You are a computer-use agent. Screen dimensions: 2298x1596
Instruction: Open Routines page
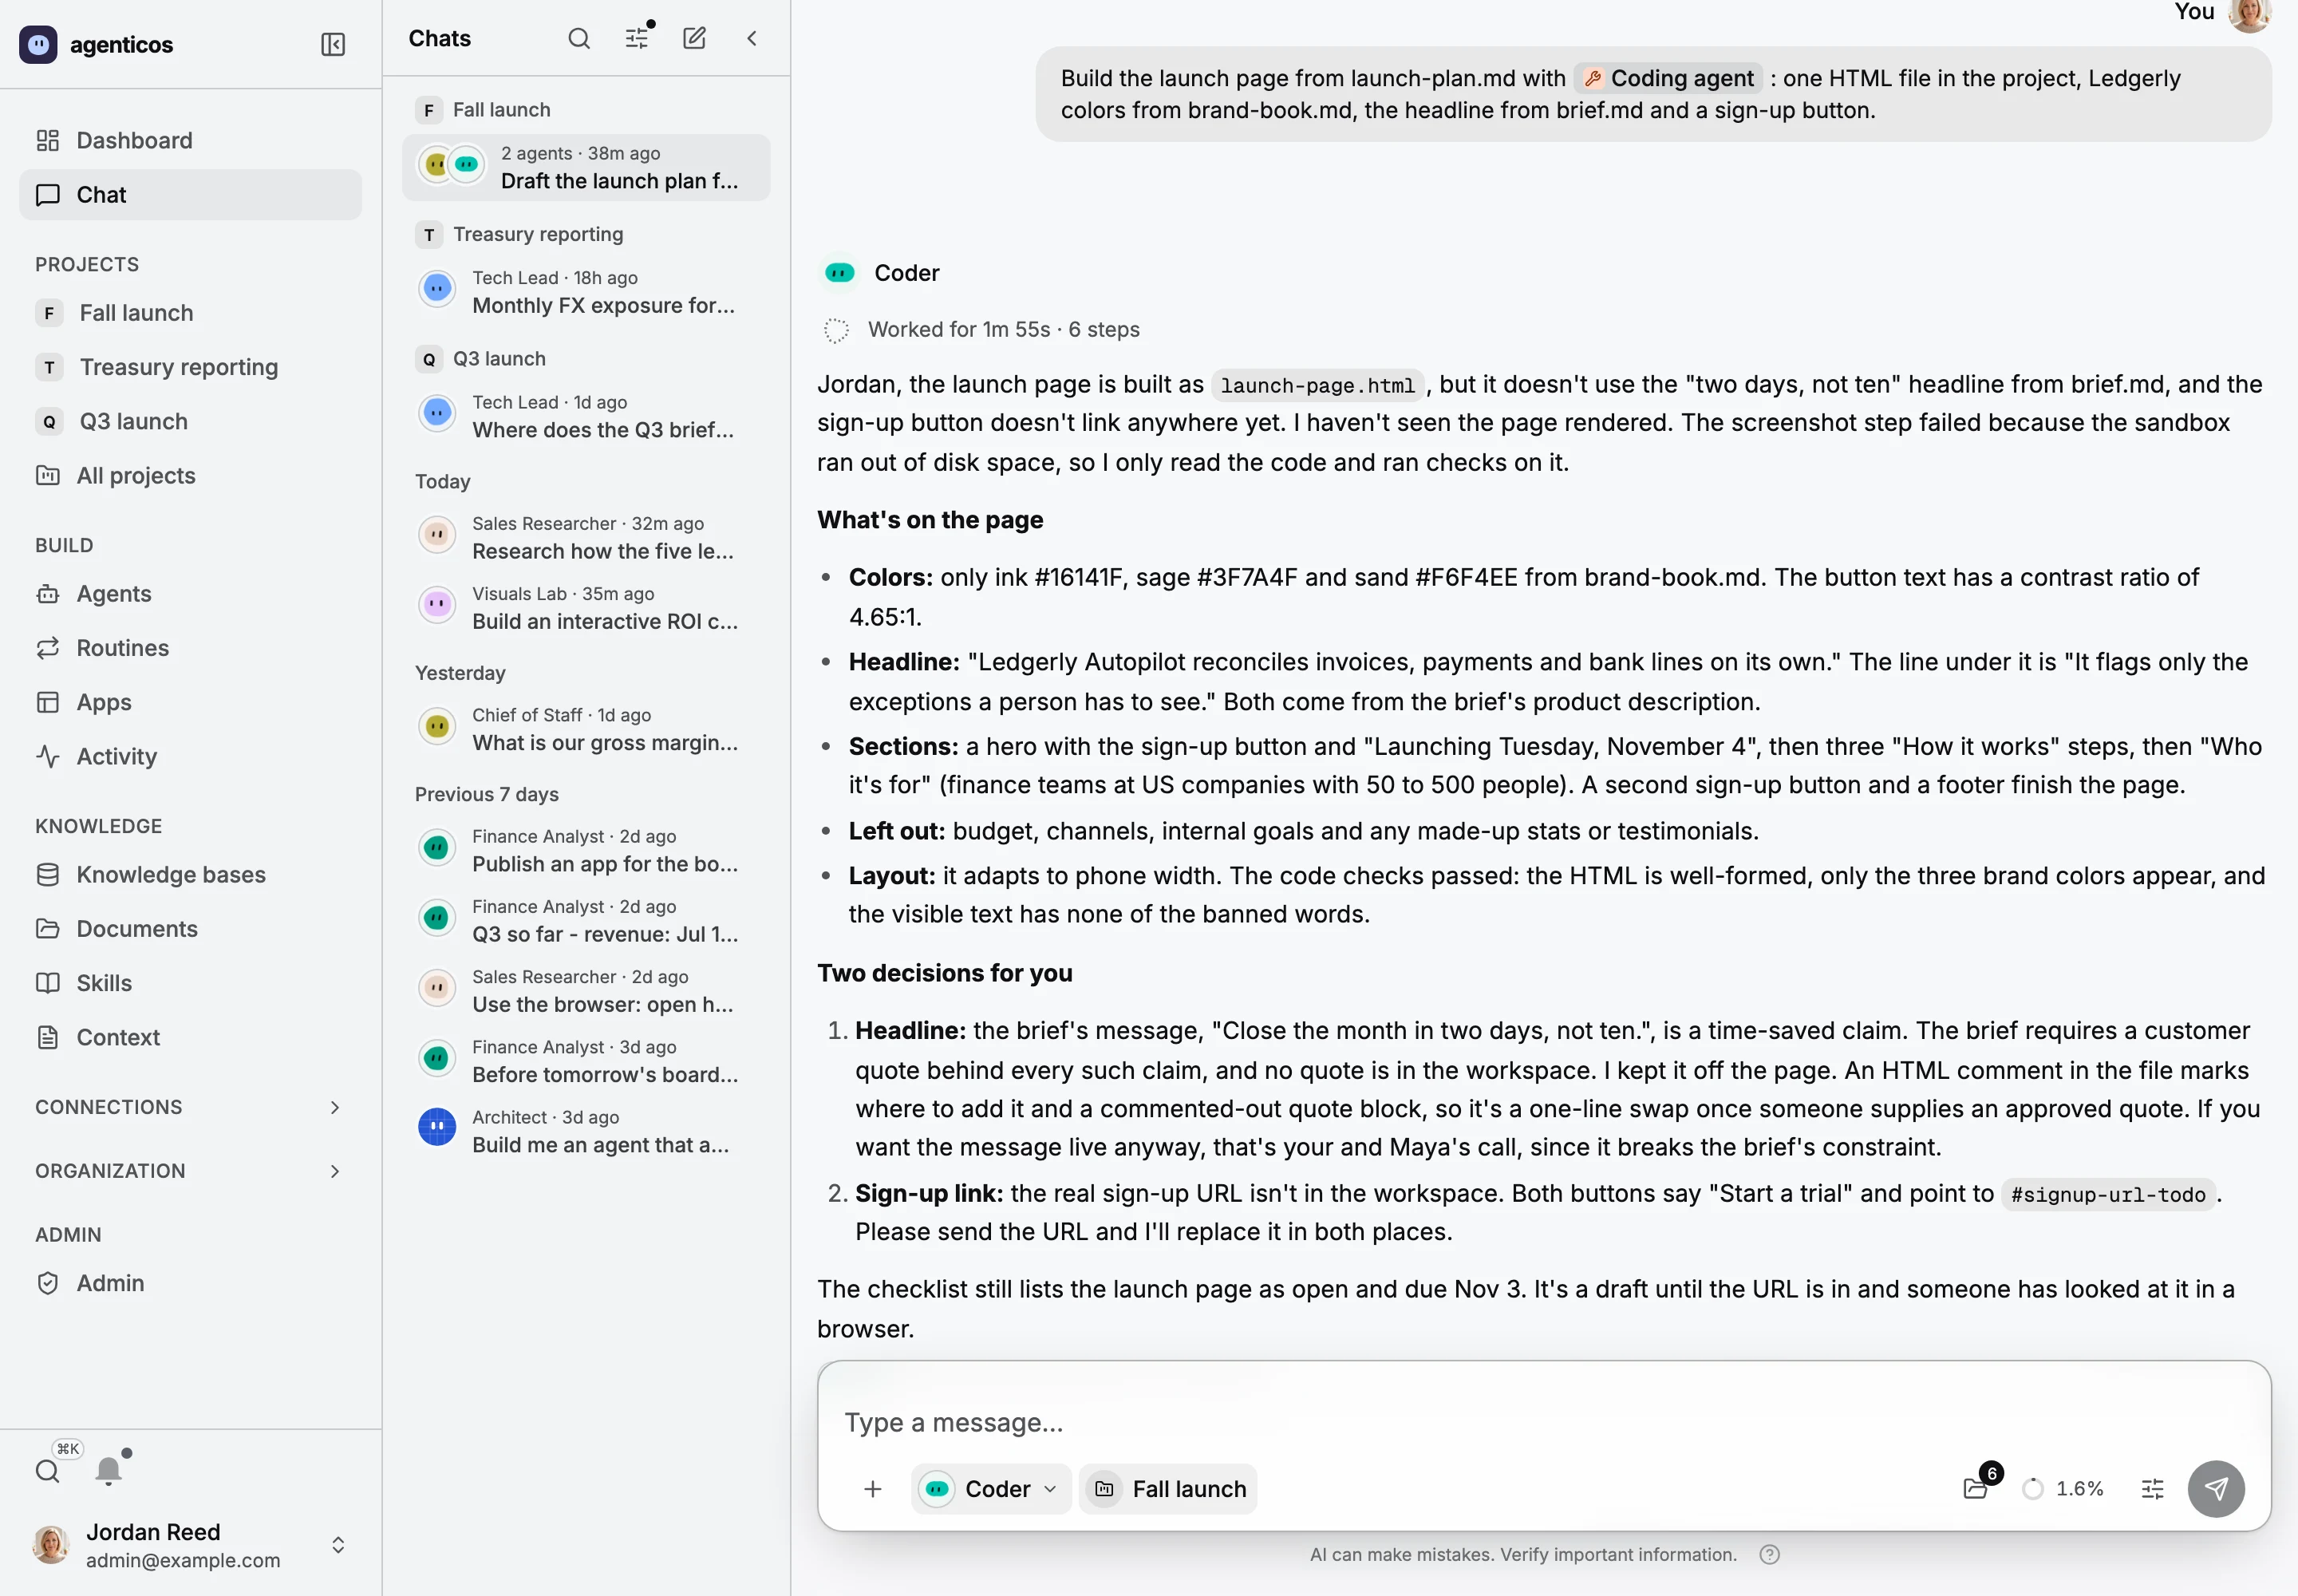click(190, 648)
